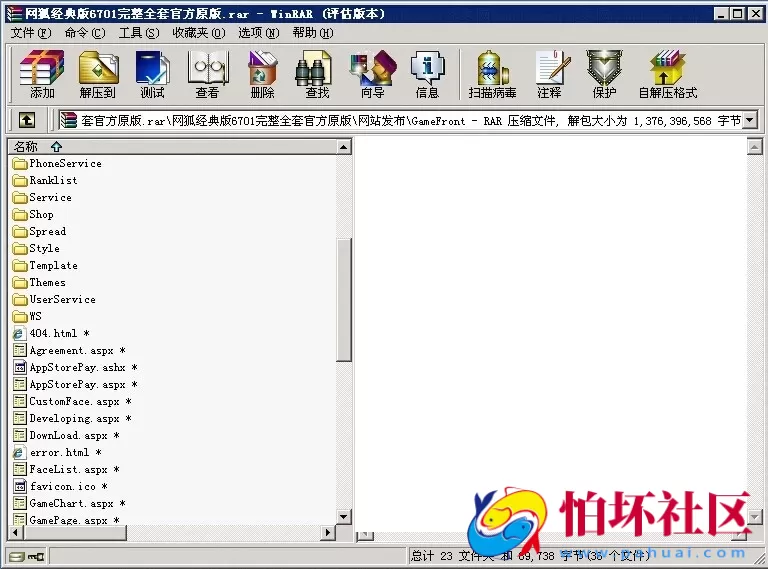The width and height of the screenshot is (768, 569).
Task: Click the WinRAR title bar icon
Action: coord(15,14)
